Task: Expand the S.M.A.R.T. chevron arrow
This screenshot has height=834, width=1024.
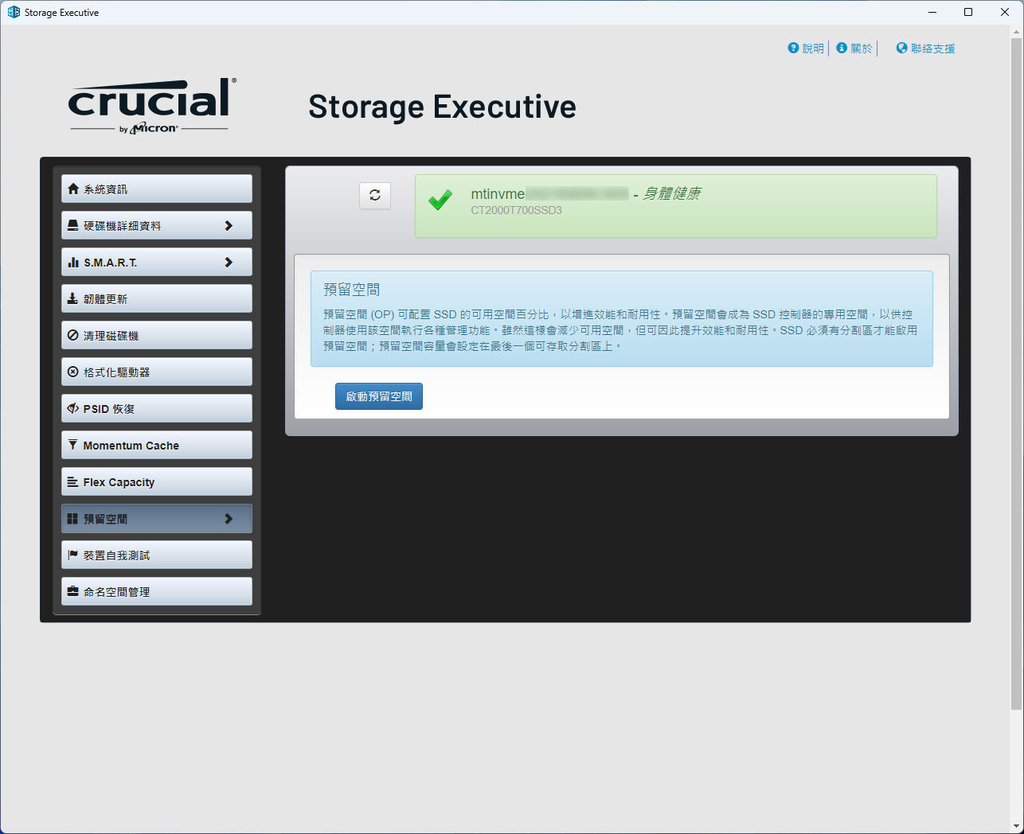Action: [x=229, y=262]
